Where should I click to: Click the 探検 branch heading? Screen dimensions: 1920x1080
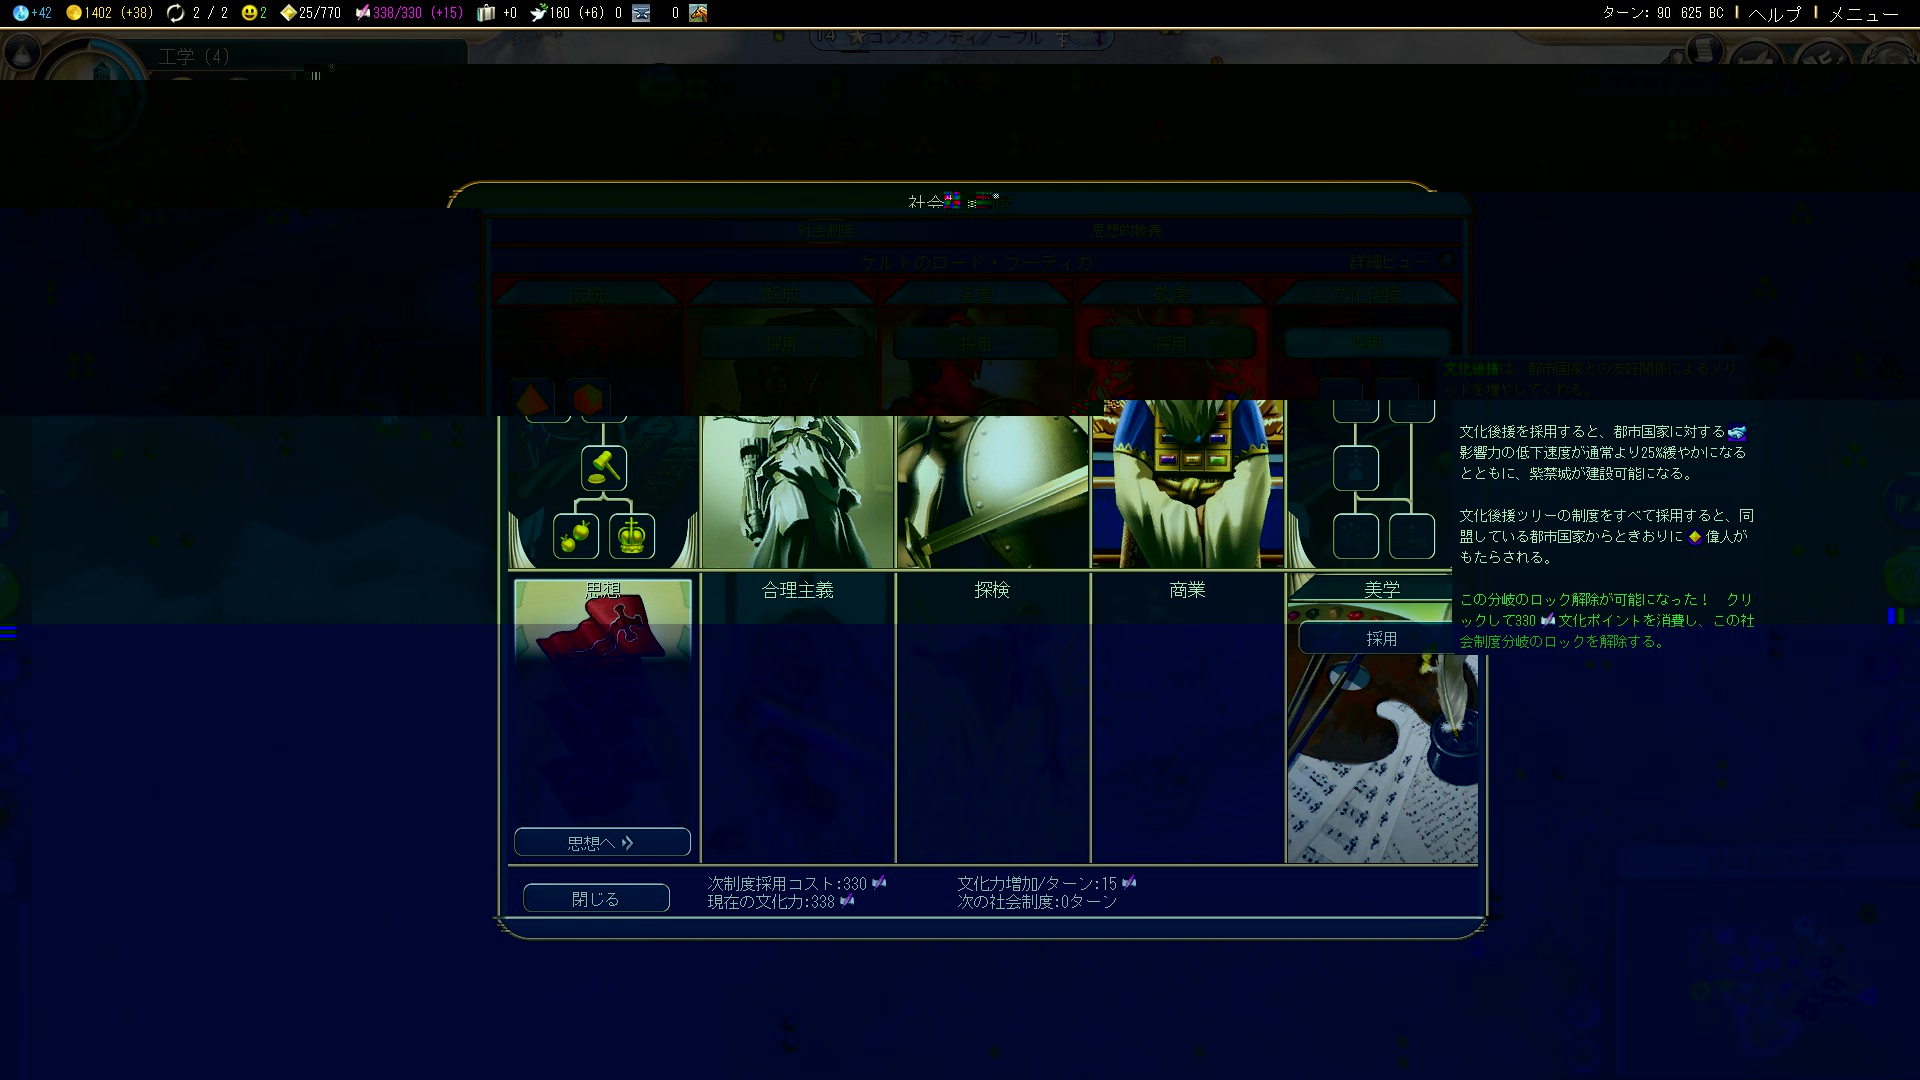[992, 590]
